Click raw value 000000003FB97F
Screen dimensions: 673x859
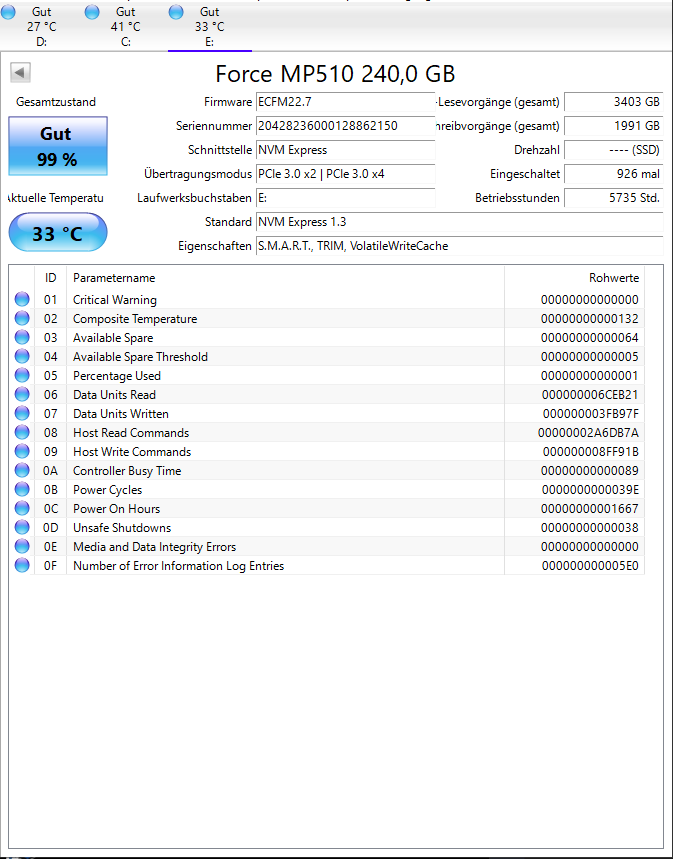(x=591, y=414)
